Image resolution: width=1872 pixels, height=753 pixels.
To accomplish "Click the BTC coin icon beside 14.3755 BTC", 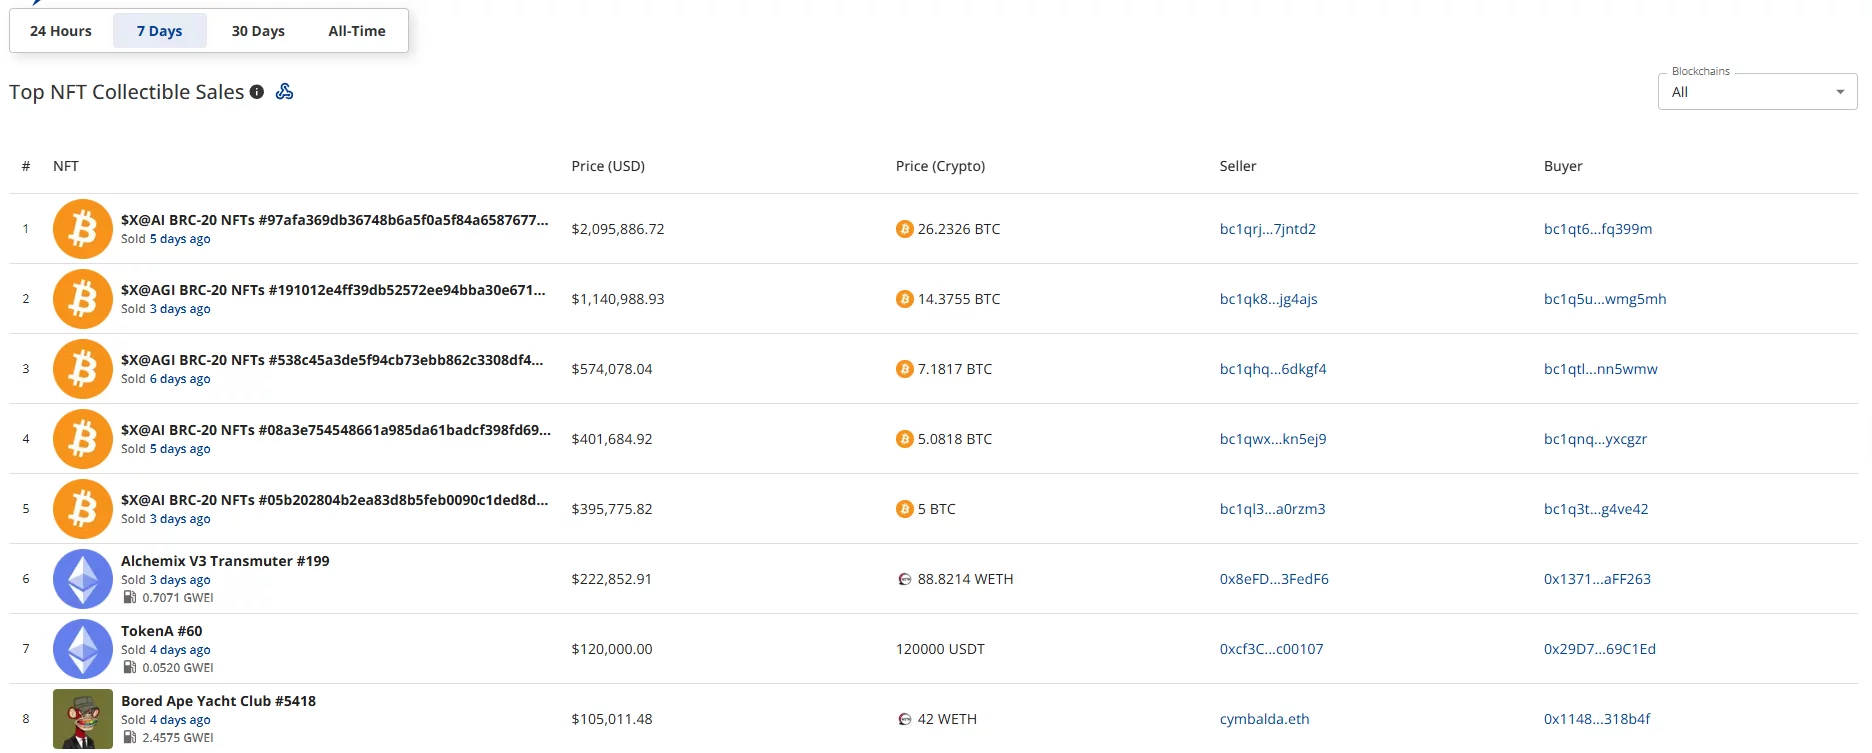I will (x=905, y=299).
